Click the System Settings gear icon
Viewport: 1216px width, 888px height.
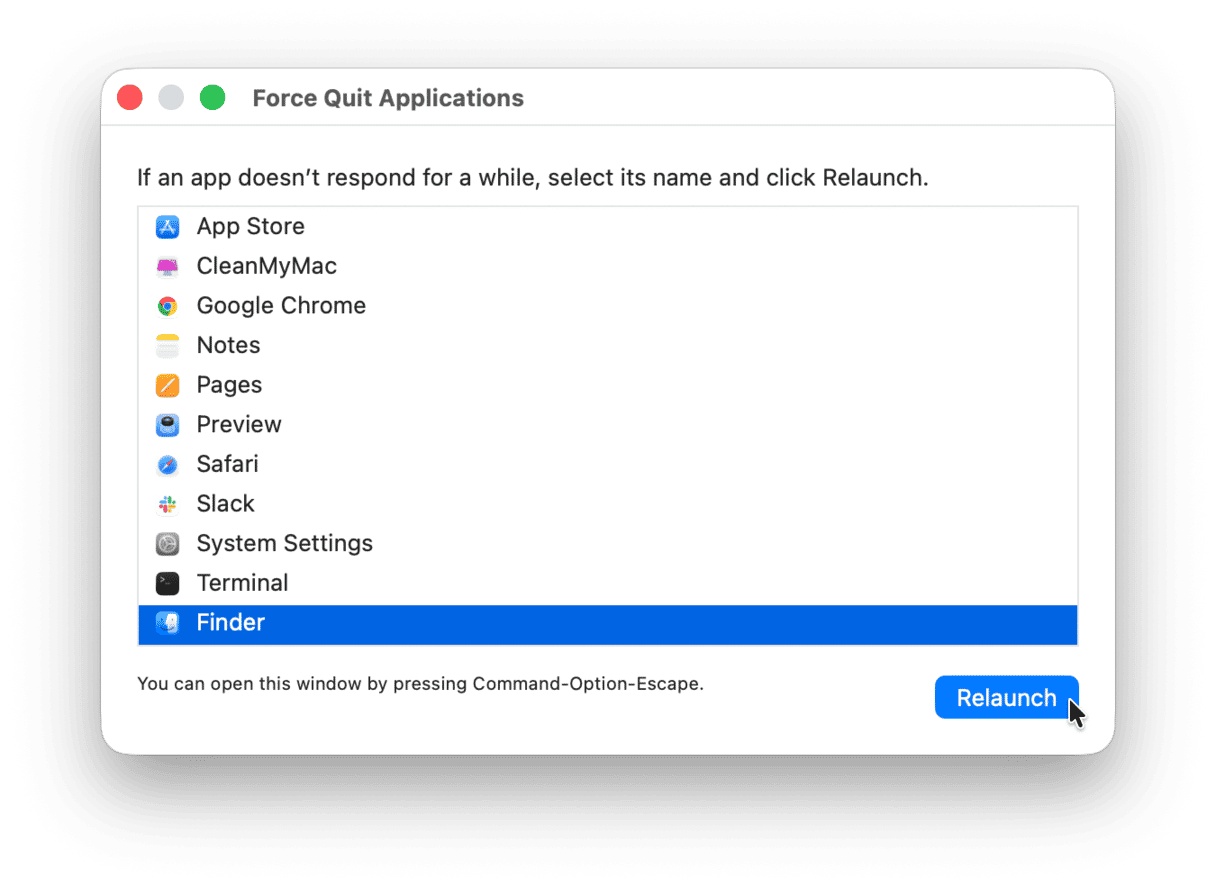[x=167, y=544]
